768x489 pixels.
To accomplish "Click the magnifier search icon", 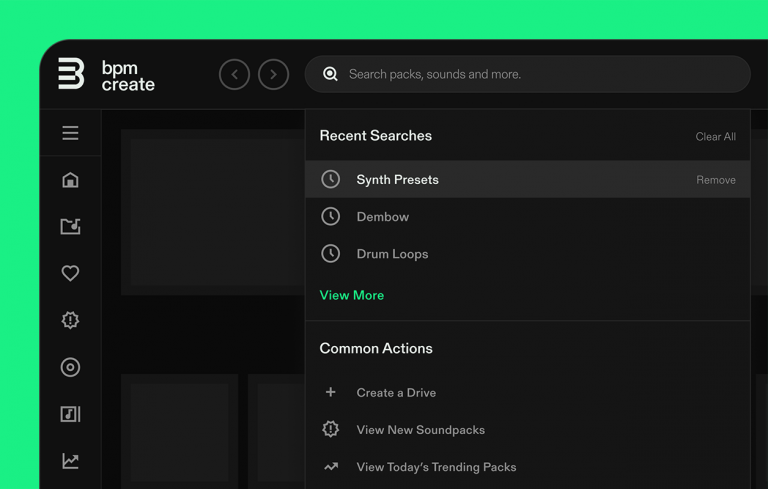I will point(330,74).
